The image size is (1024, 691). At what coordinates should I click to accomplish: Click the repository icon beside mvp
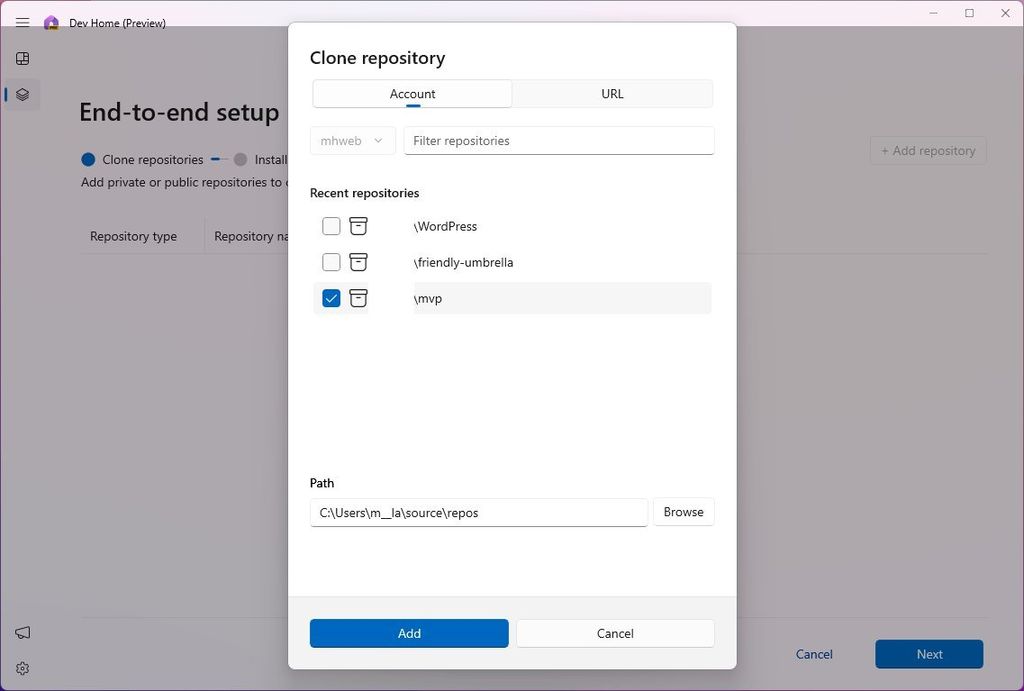pyautogui.click(x=358, y=298)
